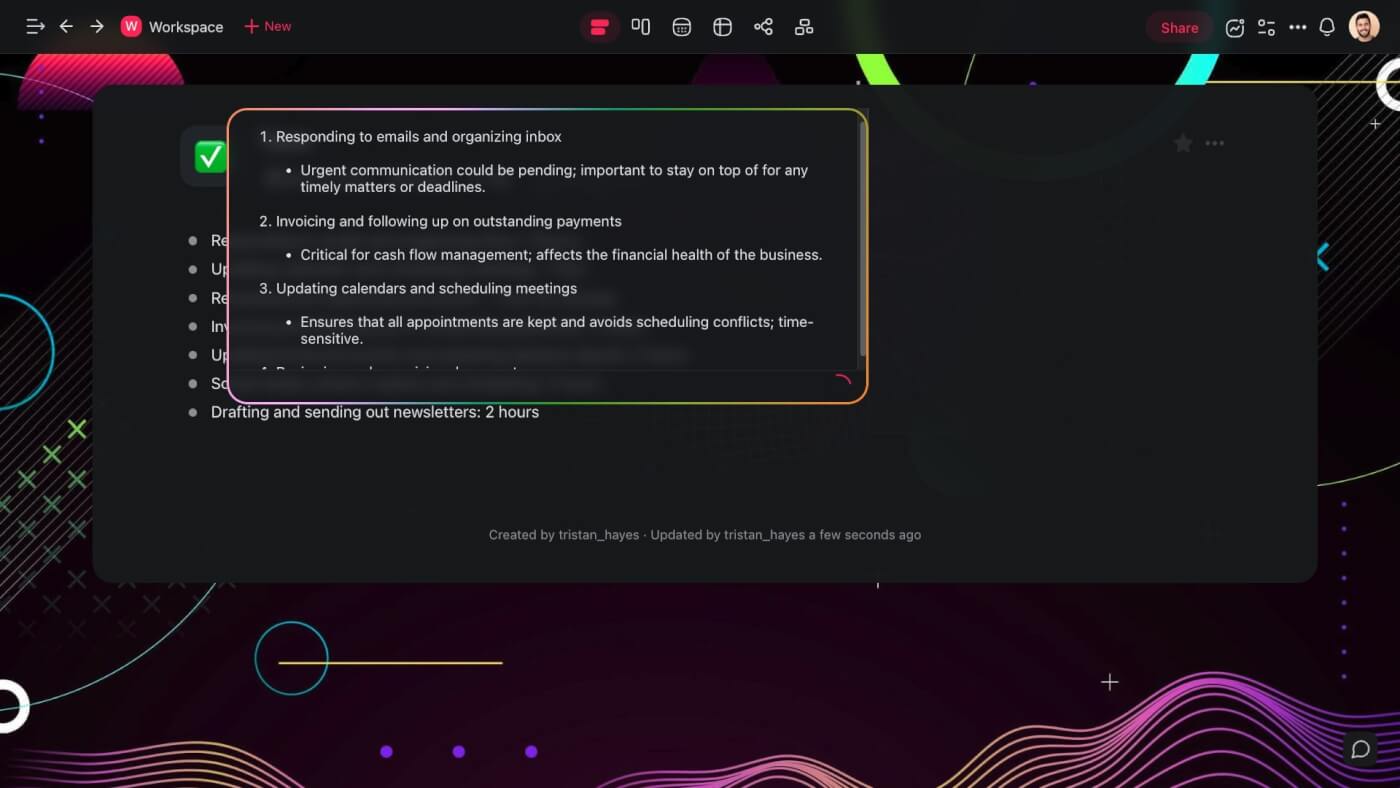
Task: Open the properties panel with the sliders icon
Action: pos(1266,27)
